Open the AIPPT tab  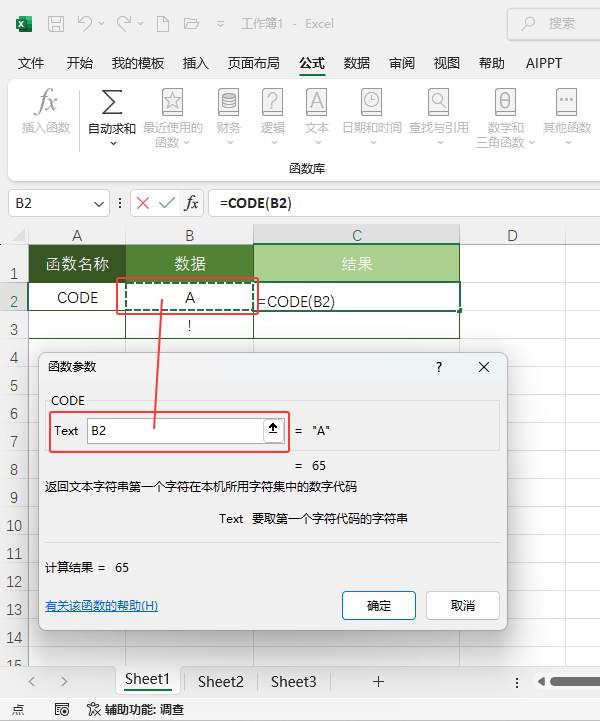click(x=544, y=63)
